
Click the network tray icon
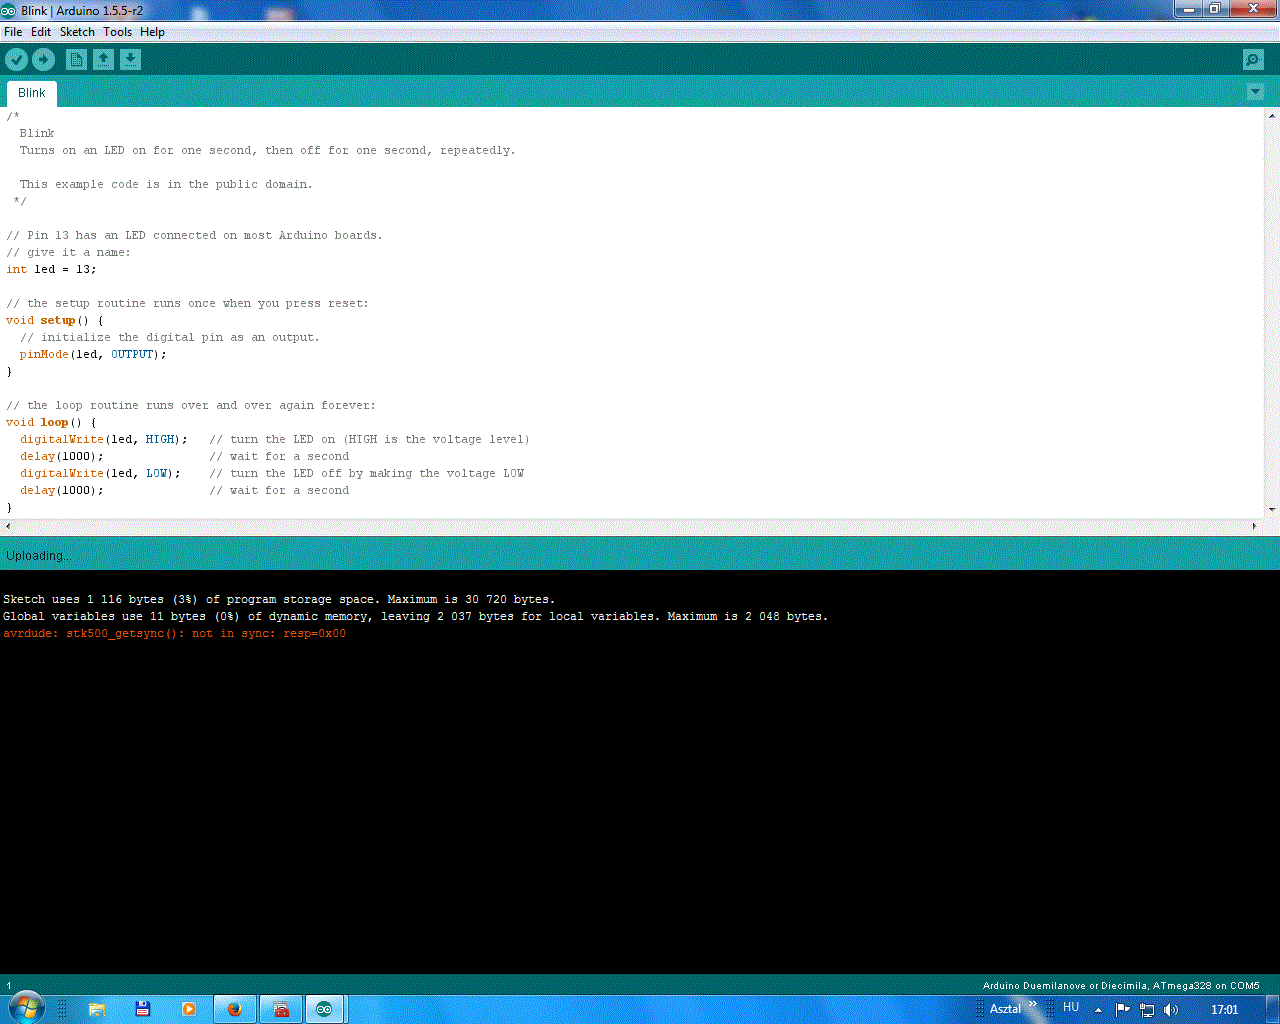point(1147,1010)
